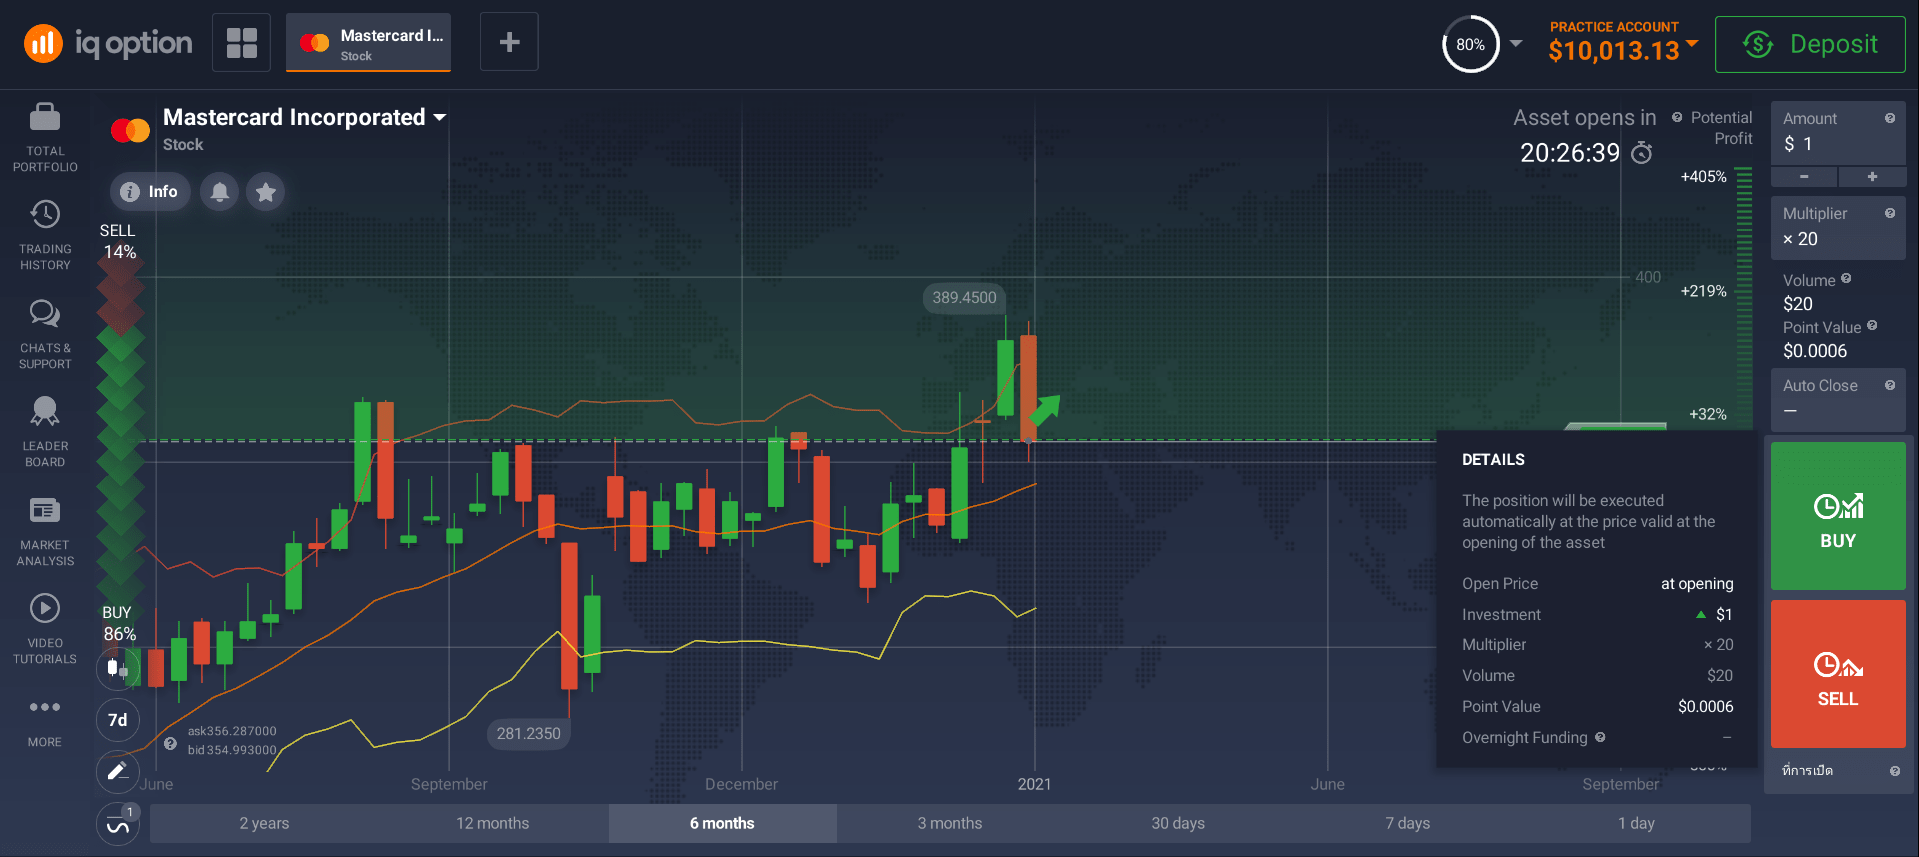Click the Potential Profit help icon
The height and width of the screenshot is (857, 1919).
click(1677, 117)
